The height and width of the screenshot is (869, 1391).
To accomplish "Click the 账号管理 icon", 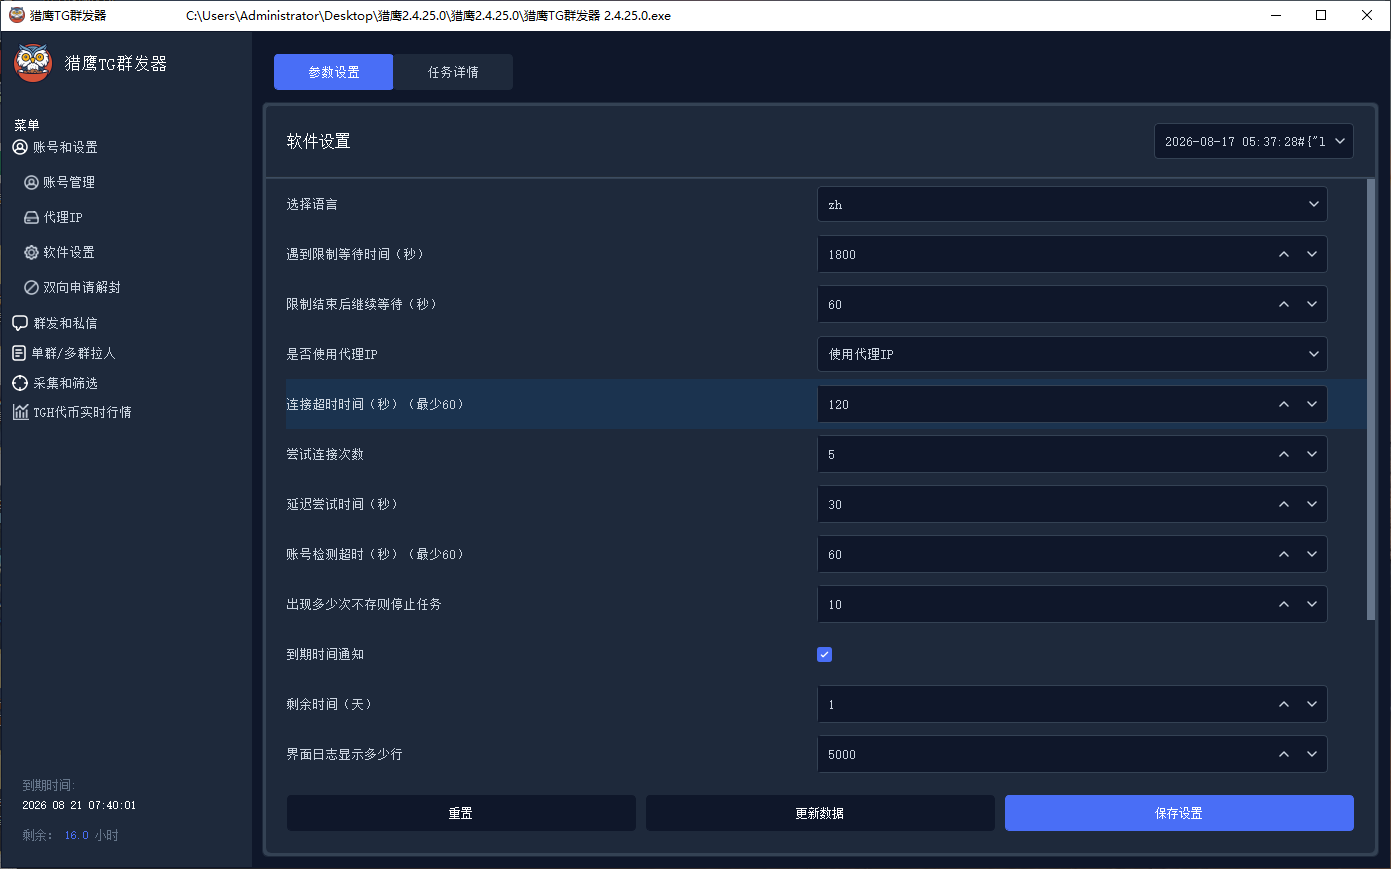I will pos(31,182).
